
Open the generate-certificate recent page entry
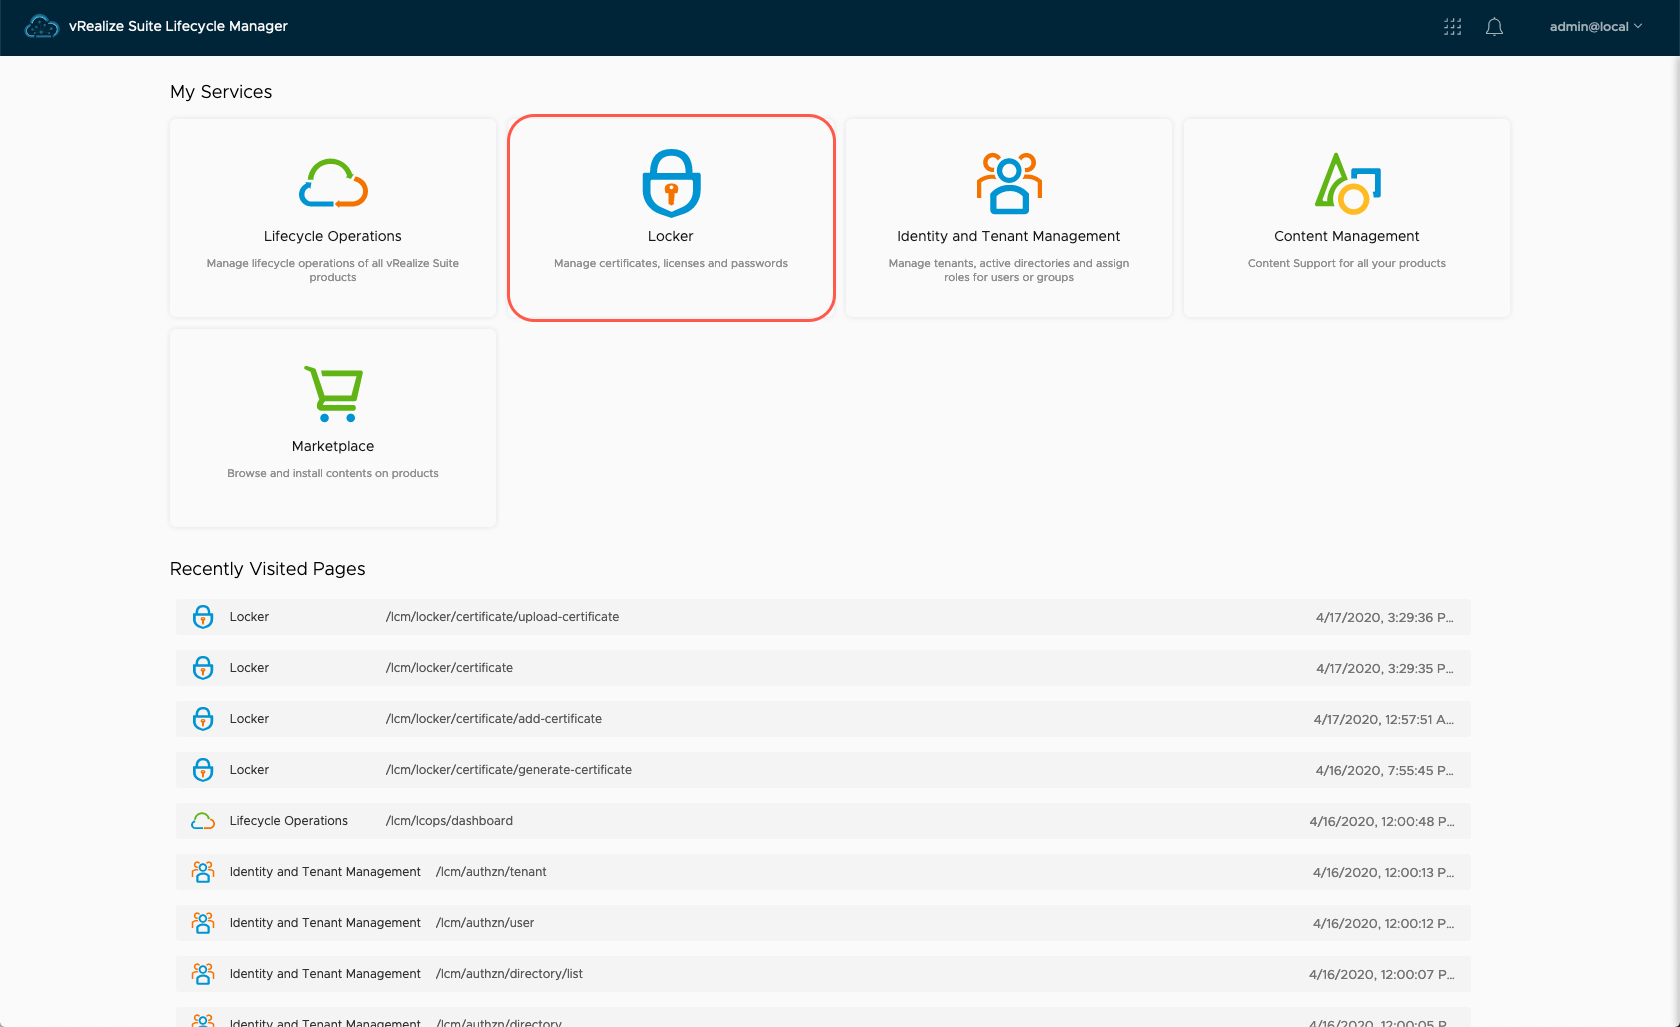(509, 770)
